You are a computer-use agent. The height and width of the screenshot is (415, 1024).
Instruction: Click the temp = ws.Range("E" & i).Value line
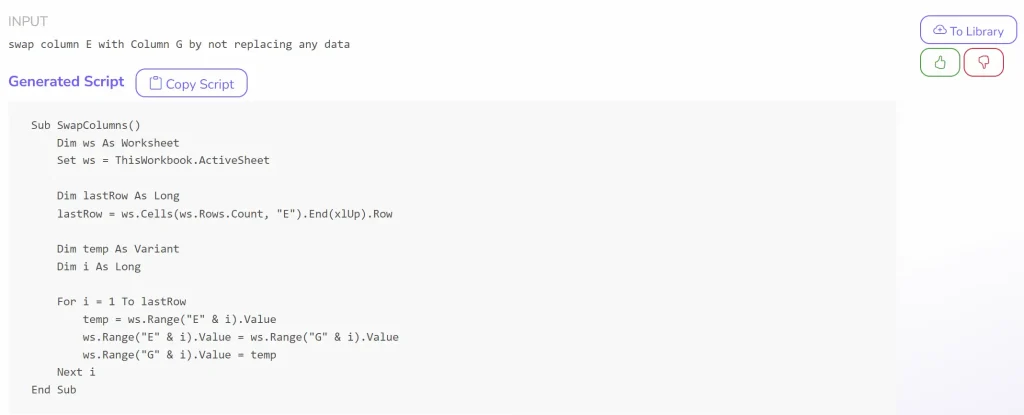[180, 320]
